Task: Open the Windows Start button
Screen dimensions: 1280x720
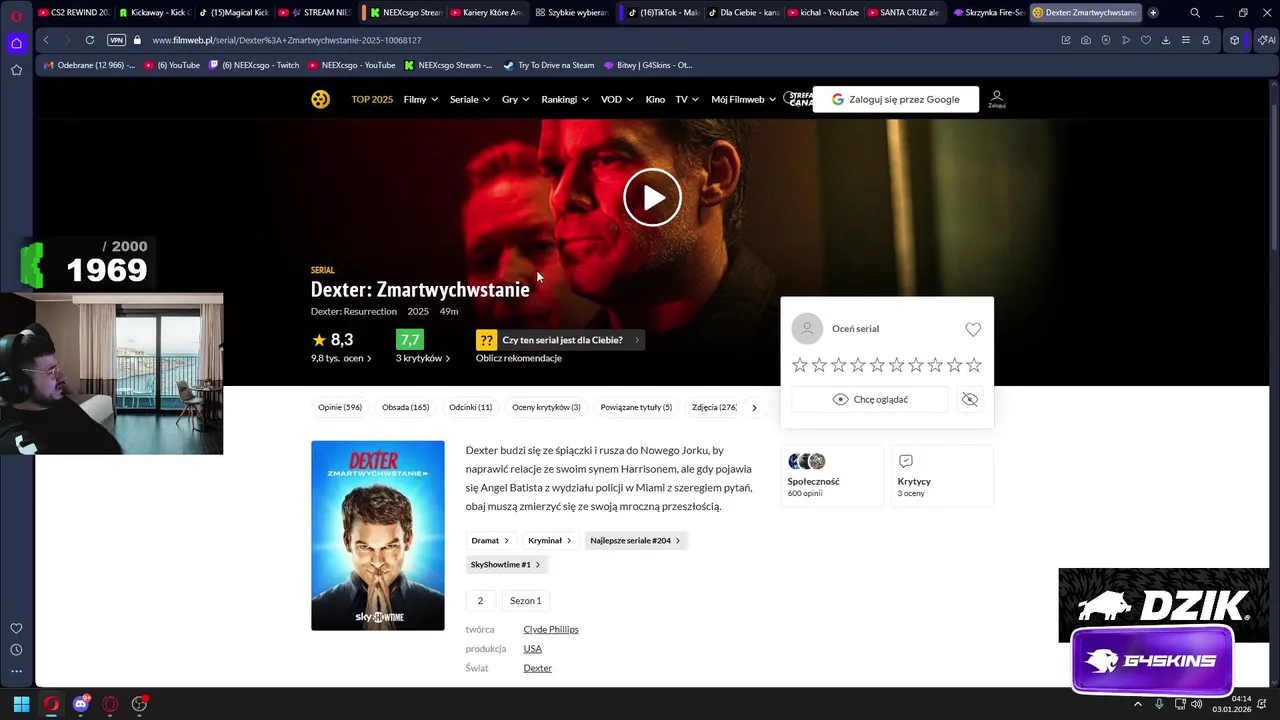Action: pos(21,704)
